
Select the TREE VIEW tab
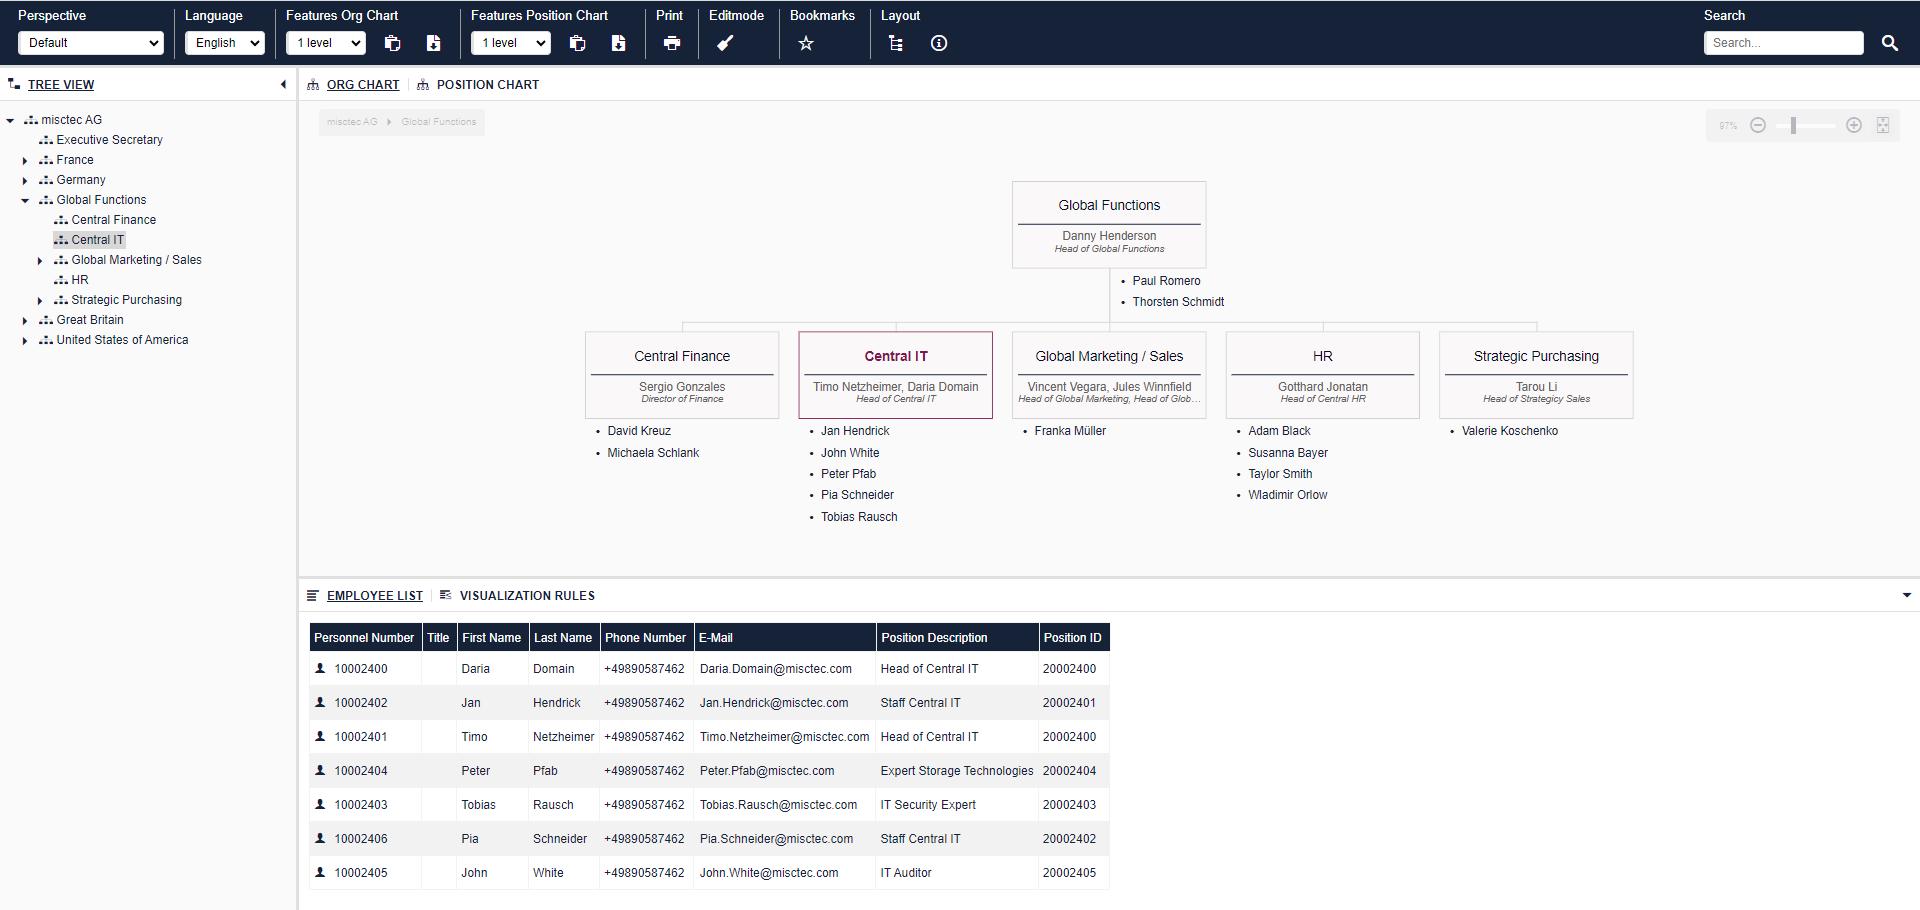(61, 85)
